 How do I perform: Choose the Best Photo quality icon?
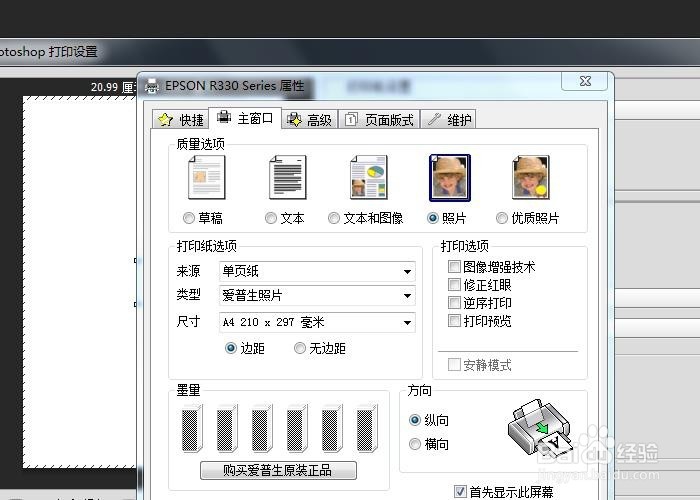(531, 177)
